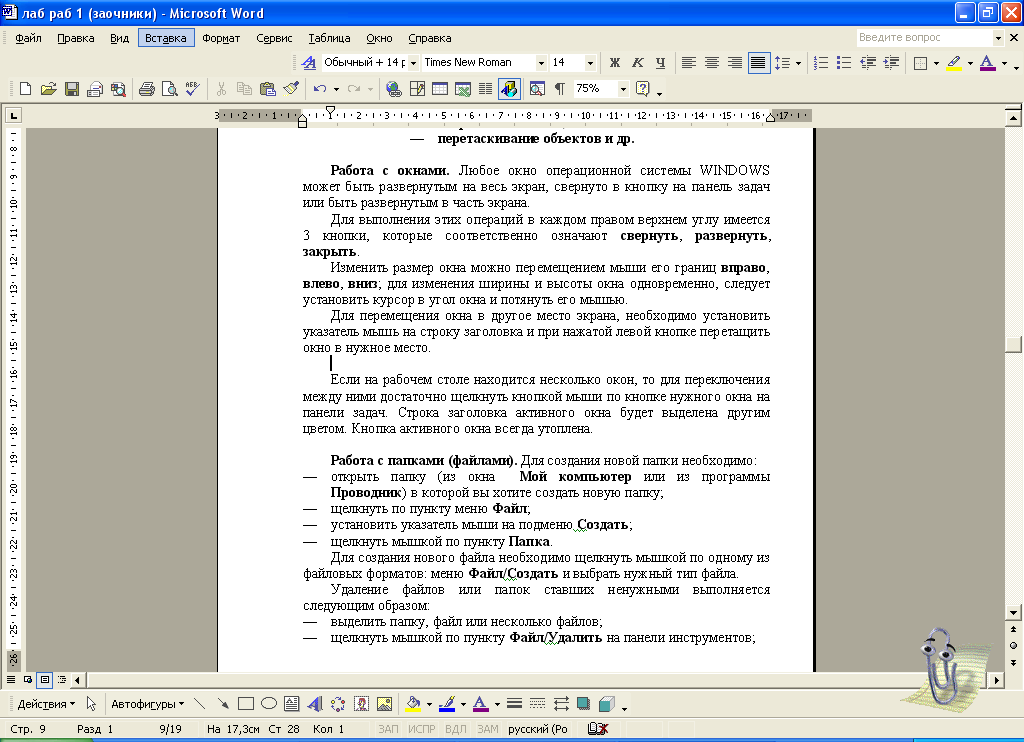Apply font color from formatting toolbar
The image size is (1024, 742).
click(988, 63)
